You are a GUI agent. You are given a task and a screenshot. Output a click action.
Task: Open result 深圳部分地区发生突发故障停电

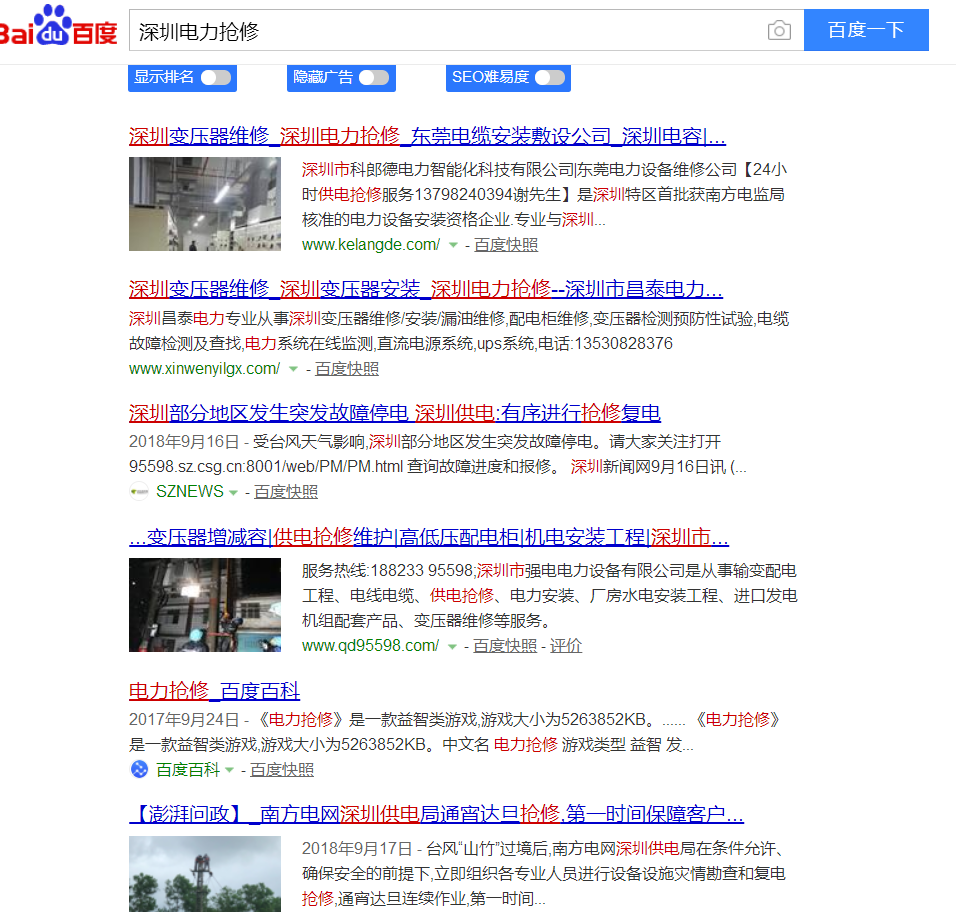394,413
